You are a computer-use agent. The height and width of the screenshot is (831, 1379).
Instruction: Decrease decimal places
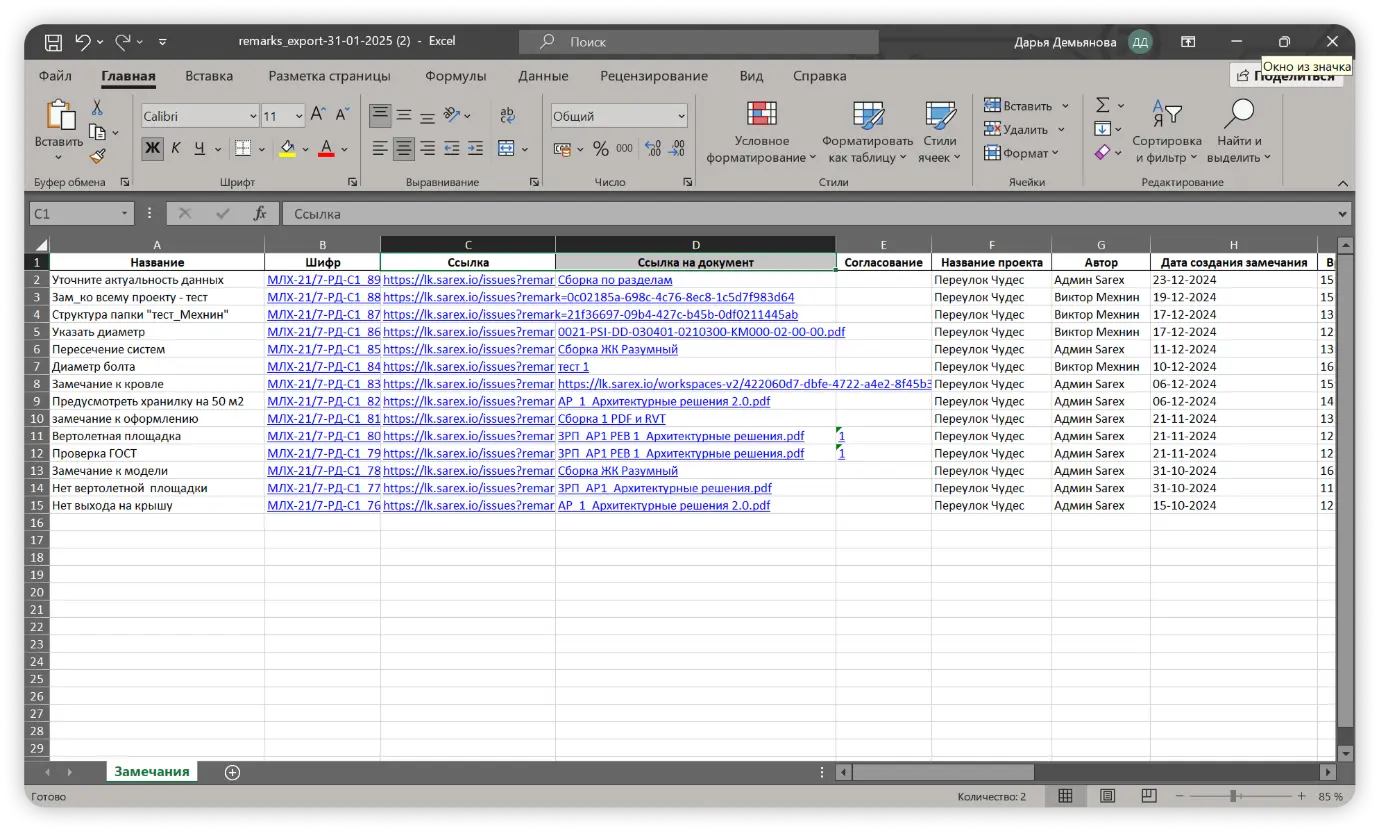point(677,149)
